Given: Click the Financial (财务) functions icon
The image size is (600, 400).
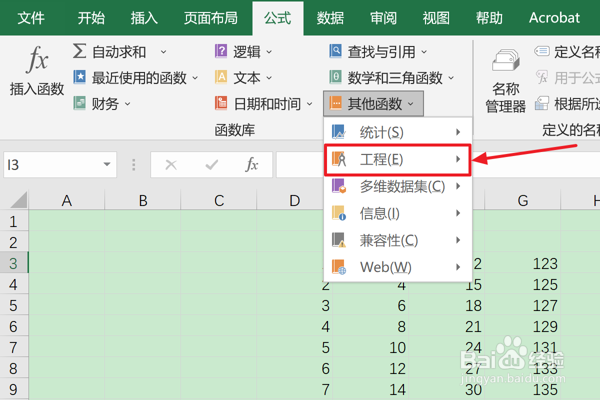Looking at the screenshot, I should pyautogui.click(x=79, y=103).
